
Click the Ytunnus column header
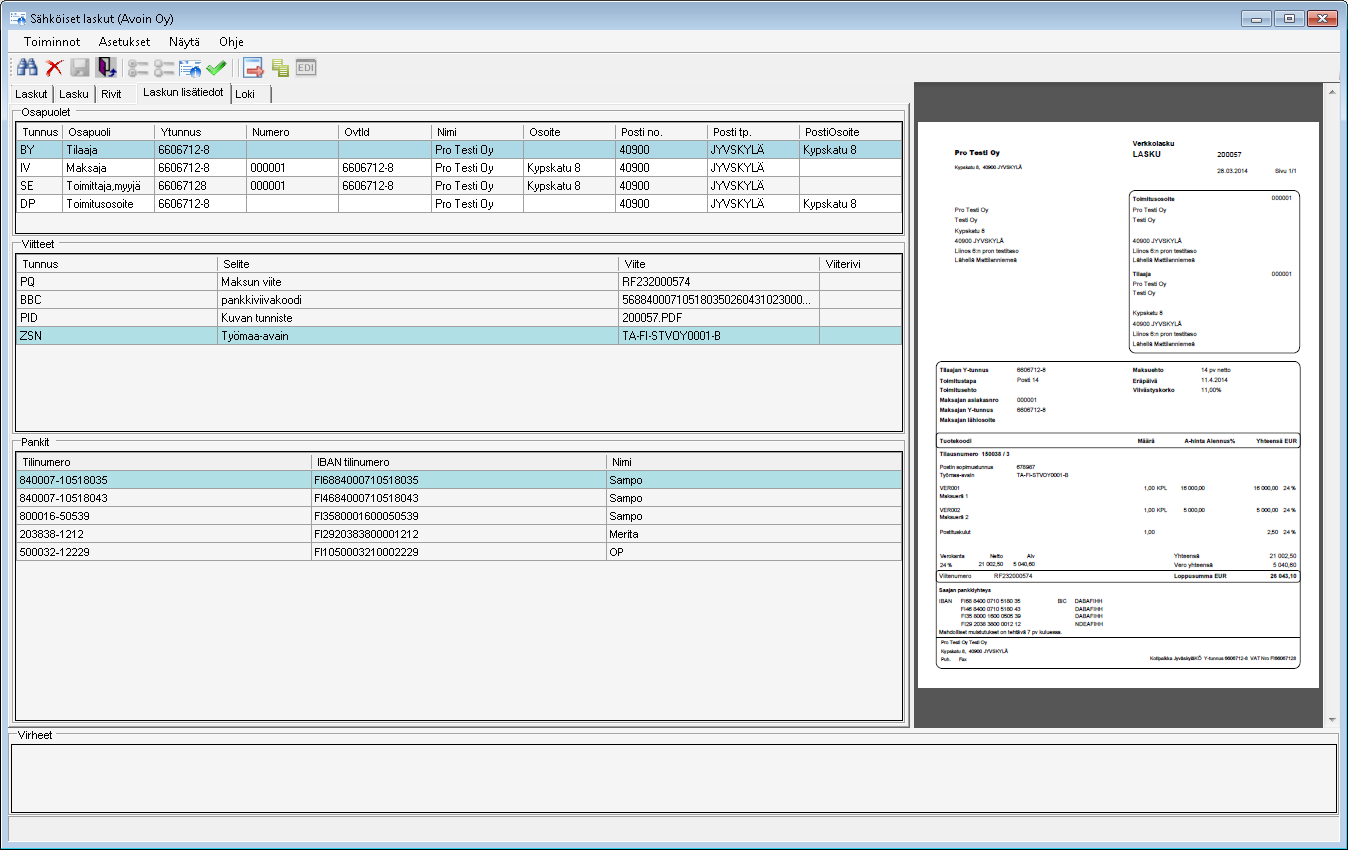(200, 132)
